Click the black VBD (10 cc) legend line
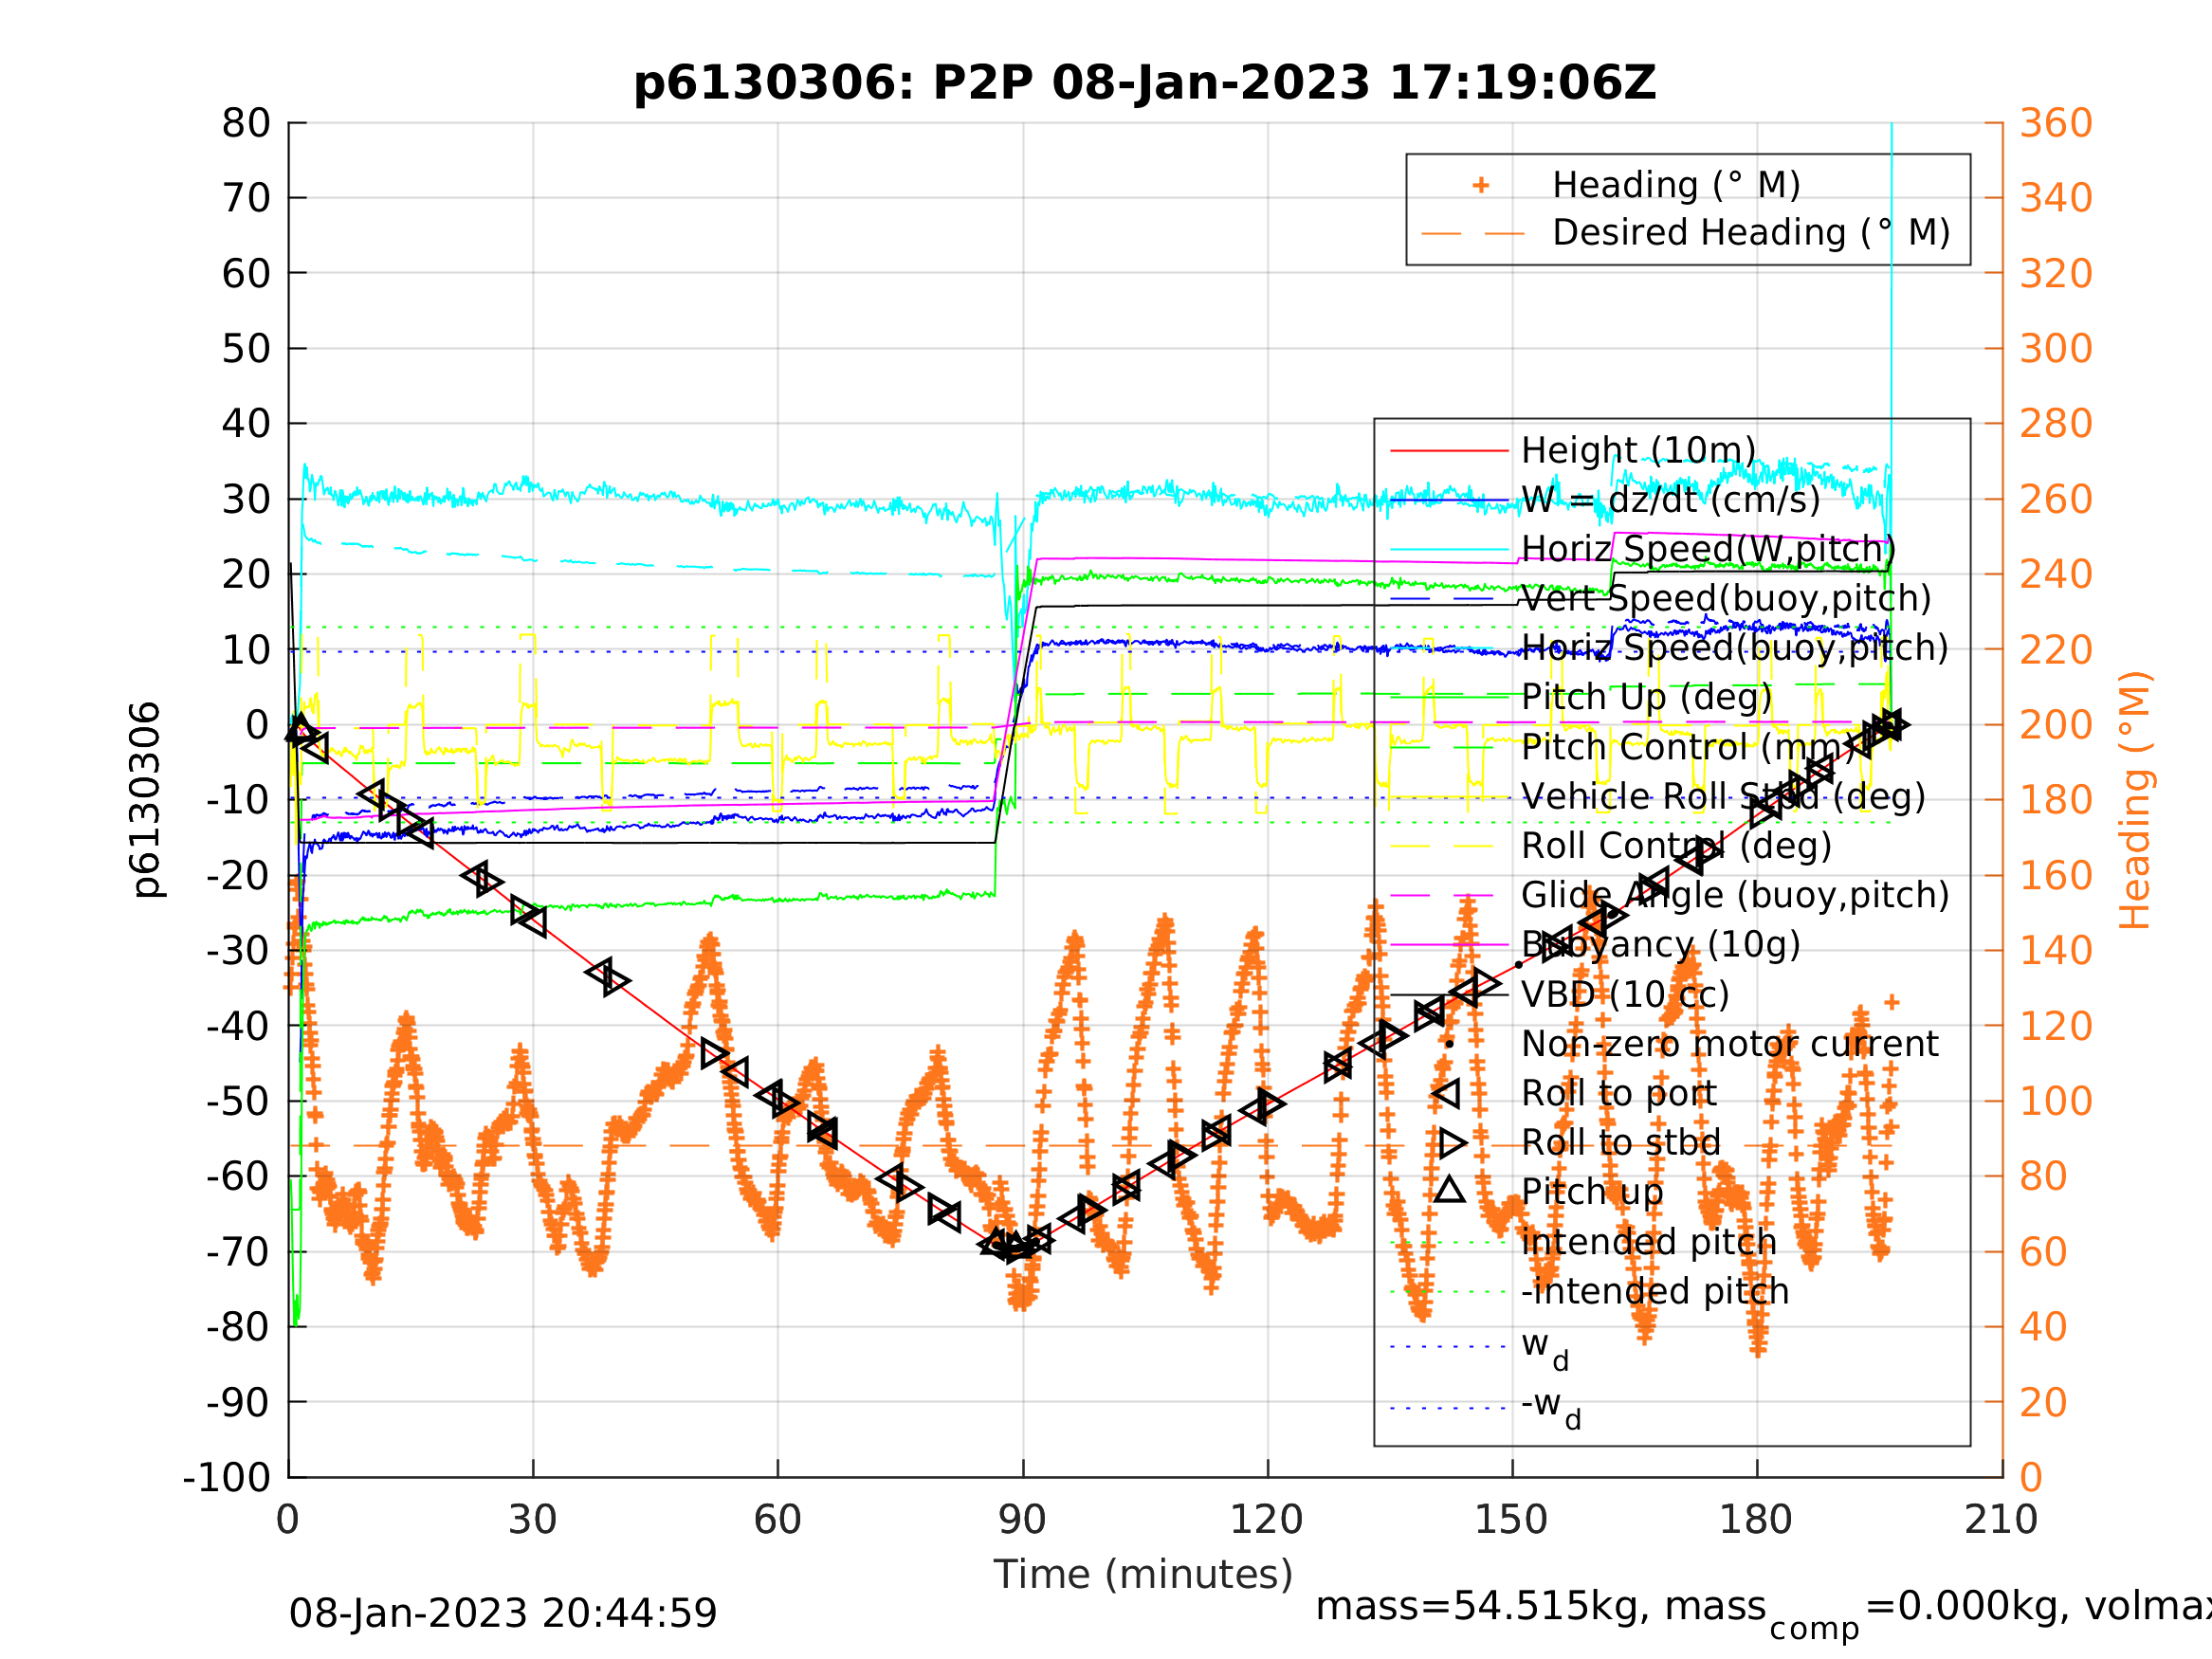Viewport: 2212px width, 1659px height. [x=1448, y=995]
